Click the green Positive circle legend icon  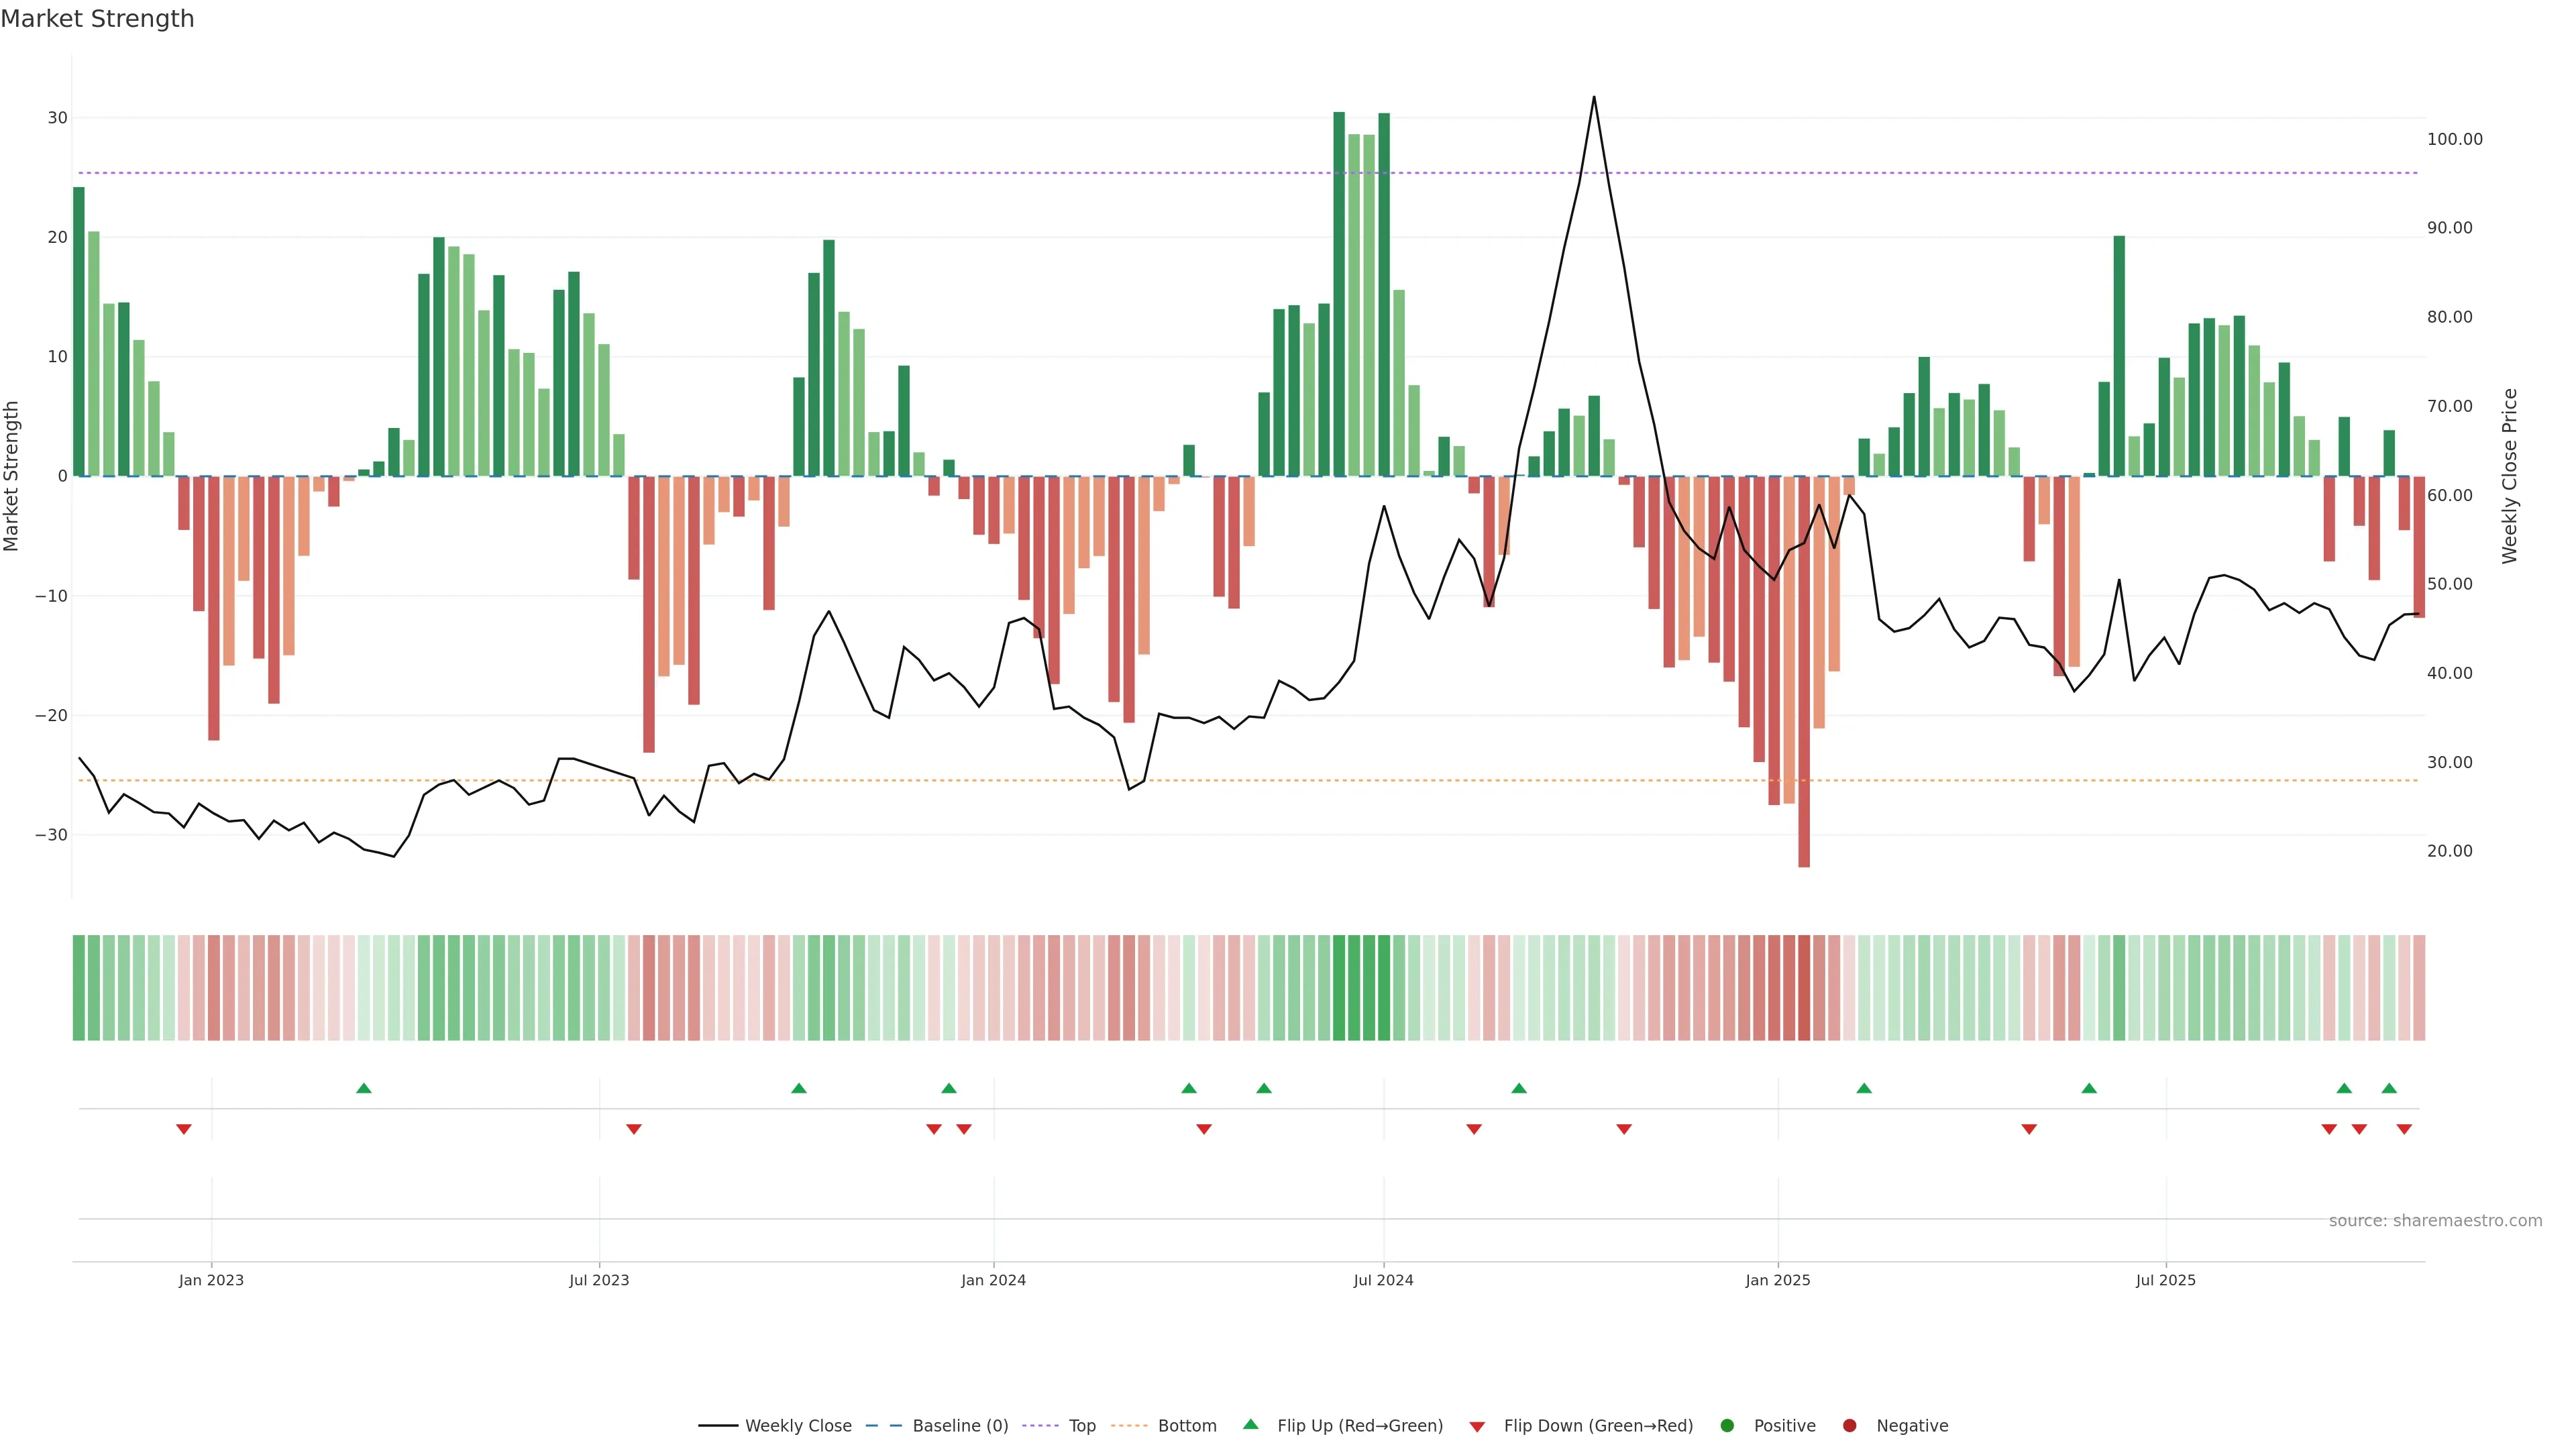click(x=1727, y=1425)
